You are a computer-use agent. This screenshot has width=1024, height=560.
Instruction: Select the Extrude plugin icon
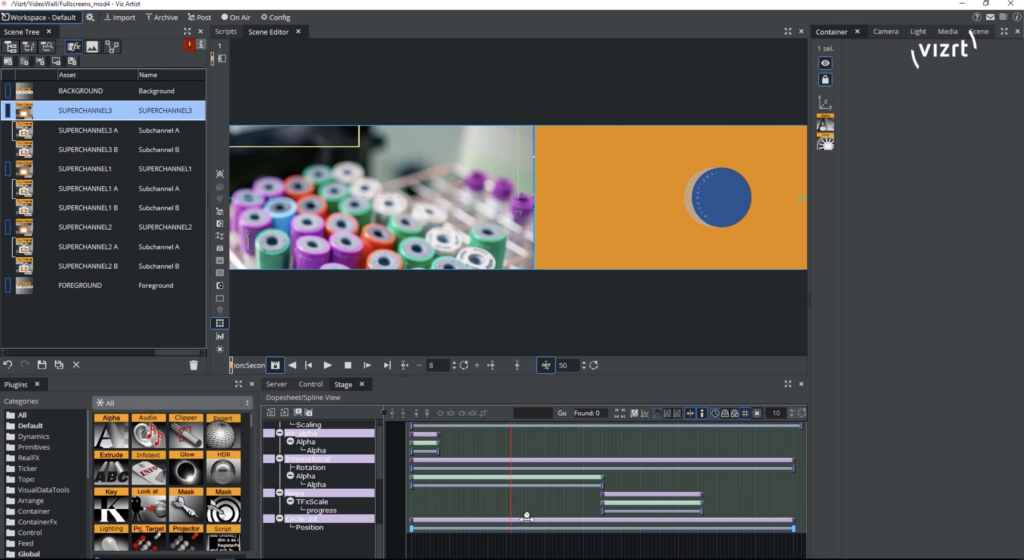click(111, 471)
